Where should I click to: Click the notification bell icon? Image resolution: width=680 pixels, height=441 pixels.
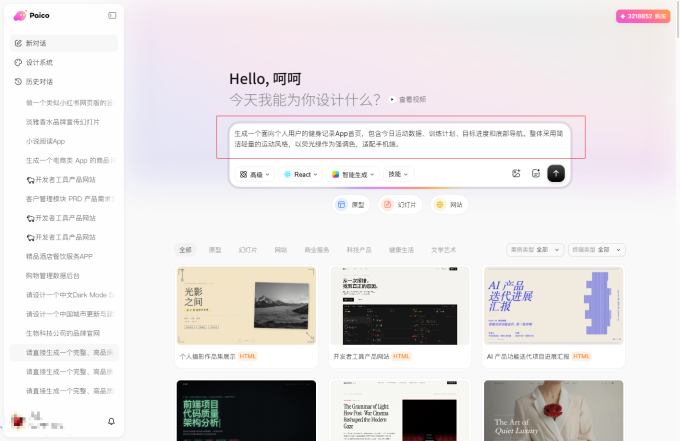(x=111, y=421)
